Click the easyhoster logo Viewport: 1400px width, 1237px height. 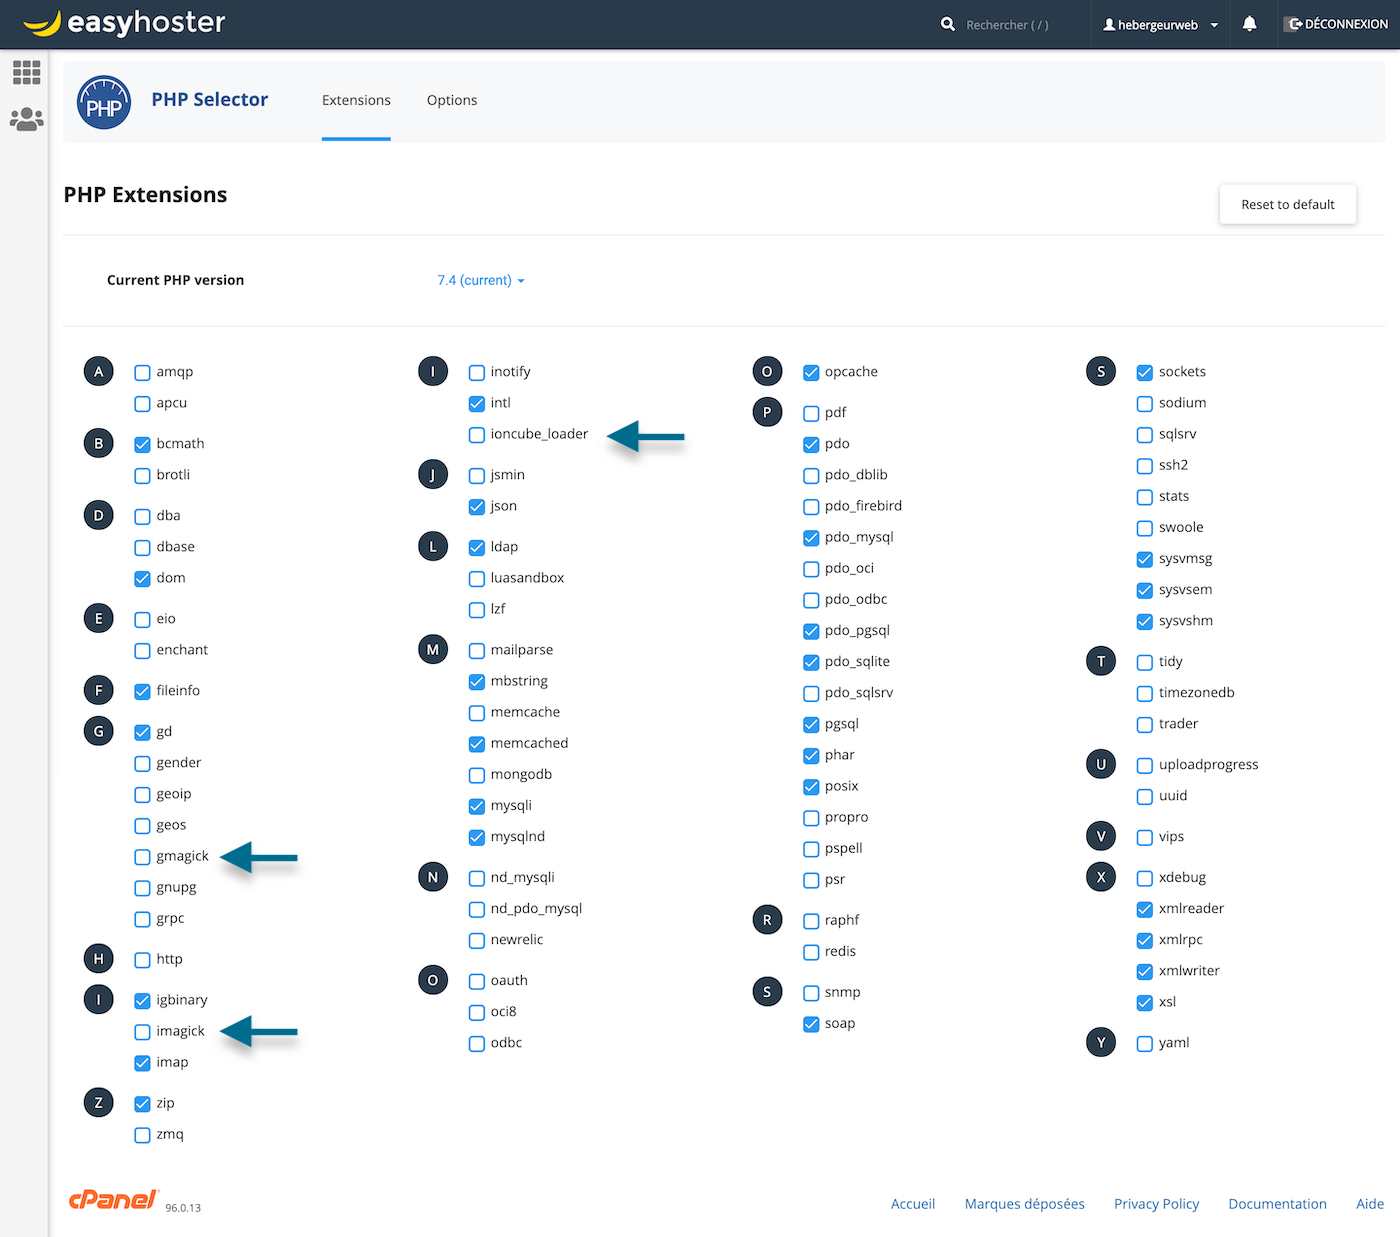pyautogui.click(x=125, y=23)
